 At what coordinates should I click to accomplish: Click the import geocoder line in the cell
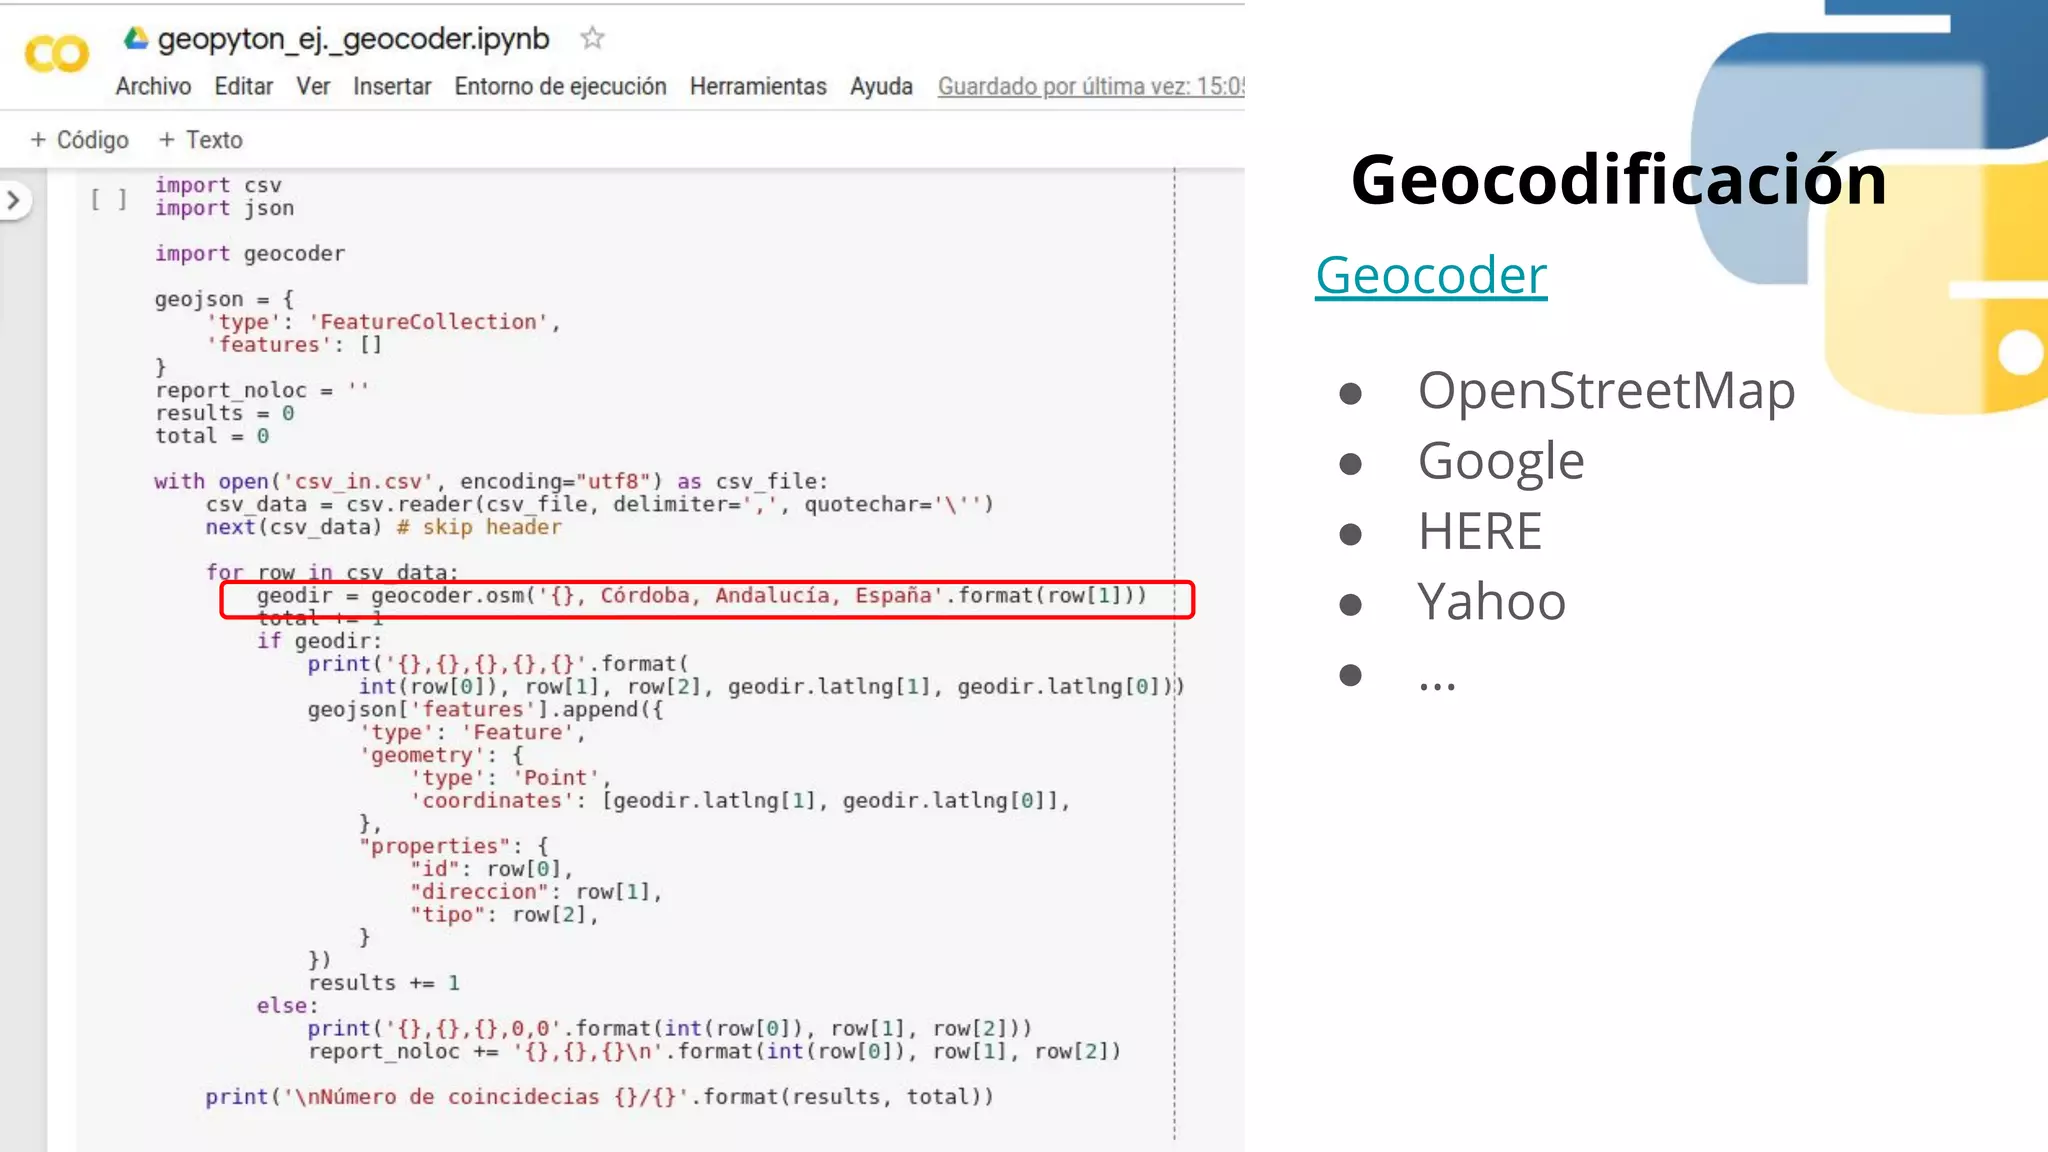(x=250, y=253)
